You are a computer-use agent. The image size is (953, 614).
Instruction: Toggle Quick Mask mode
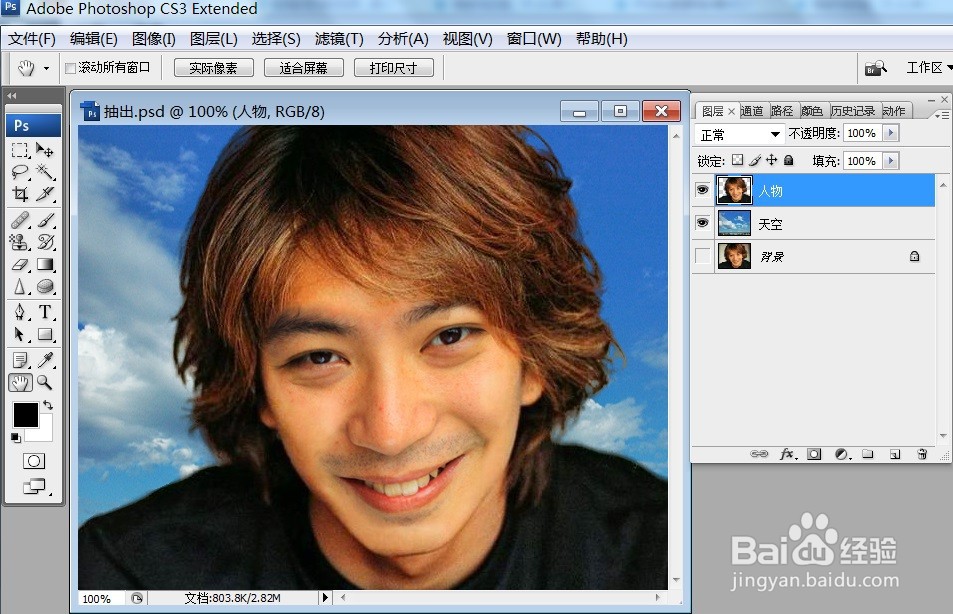tap(33, 461)
